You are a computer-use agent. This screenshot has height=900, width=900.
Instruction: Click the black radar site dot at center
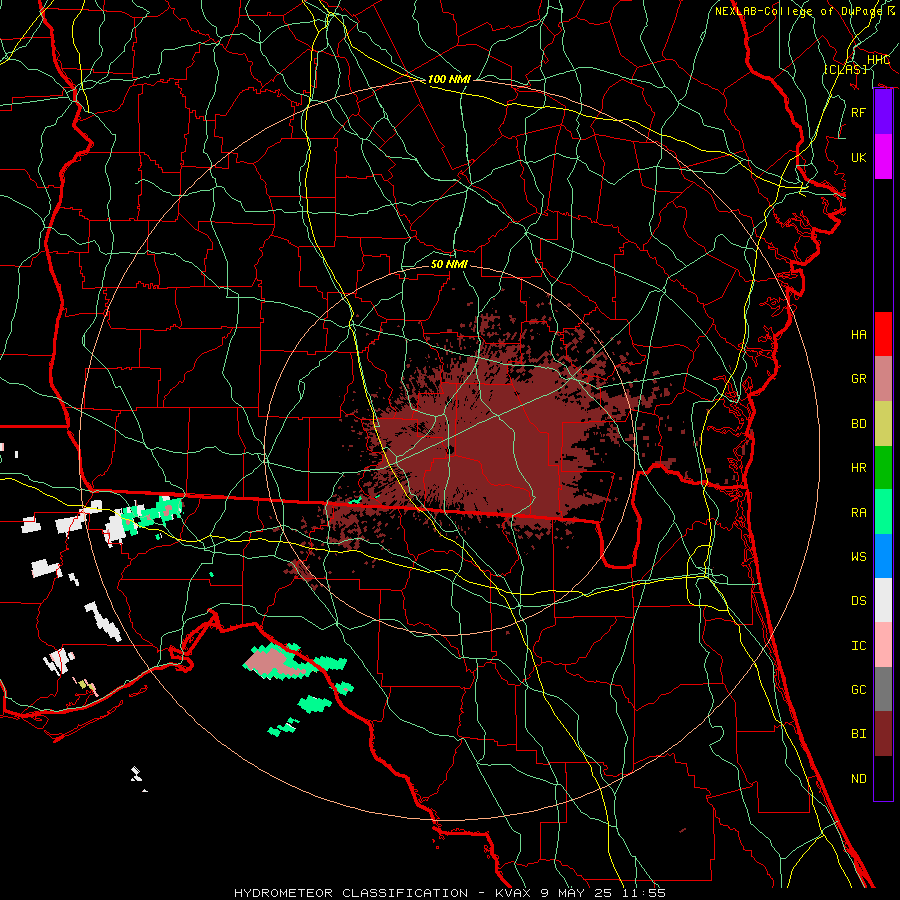coord(451,450)
